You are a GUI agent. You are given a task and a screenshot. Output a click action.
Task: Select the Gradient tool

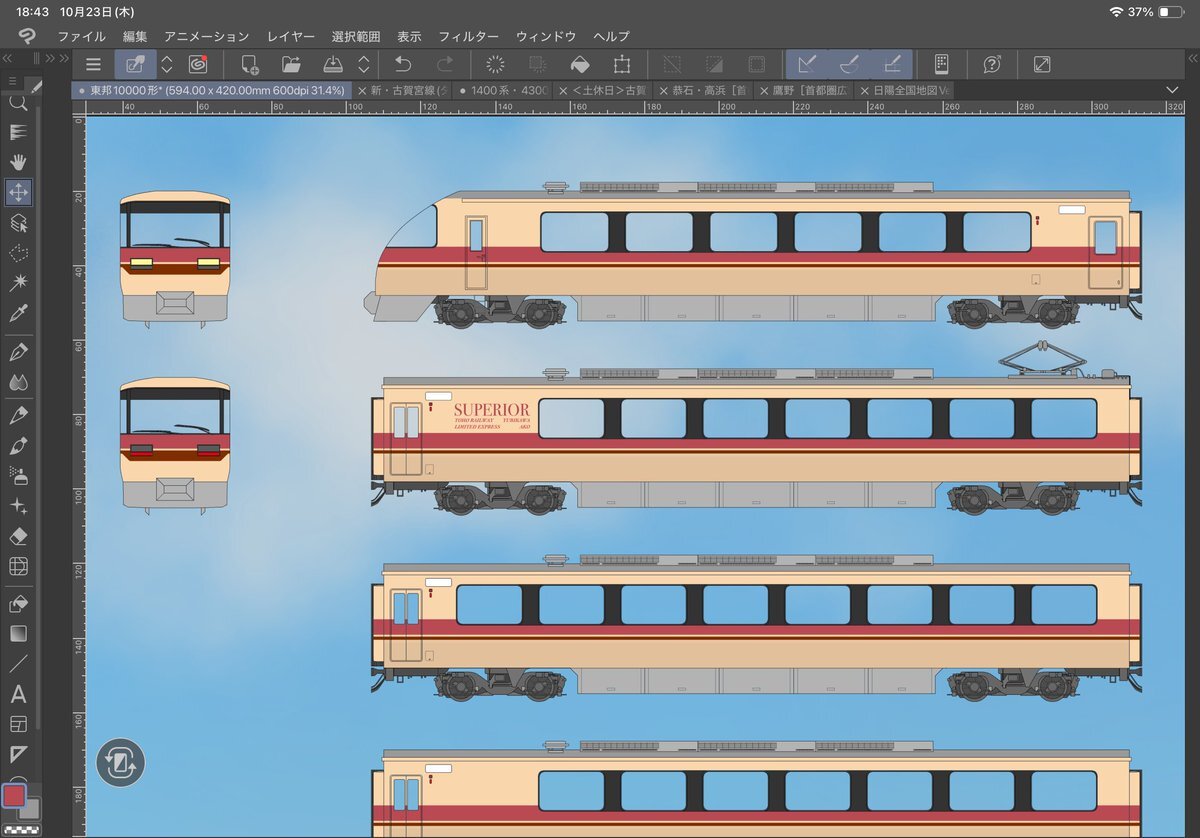click(18, 633)
